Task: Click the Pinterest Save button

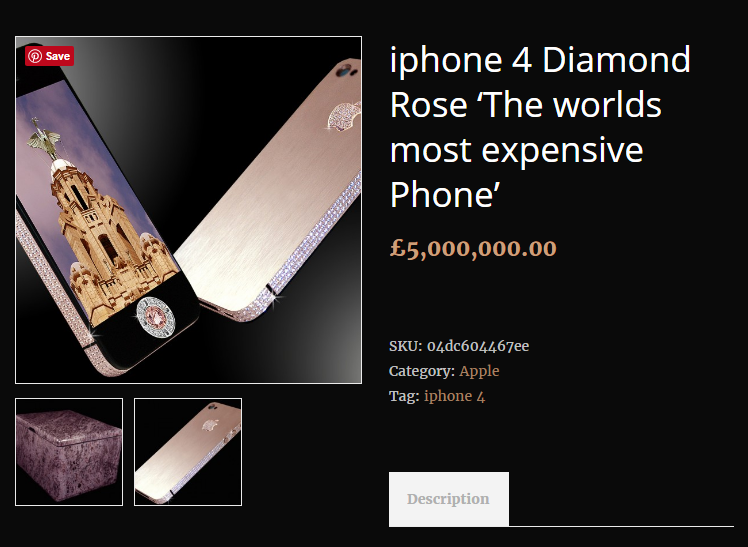Action: point(50,56)
